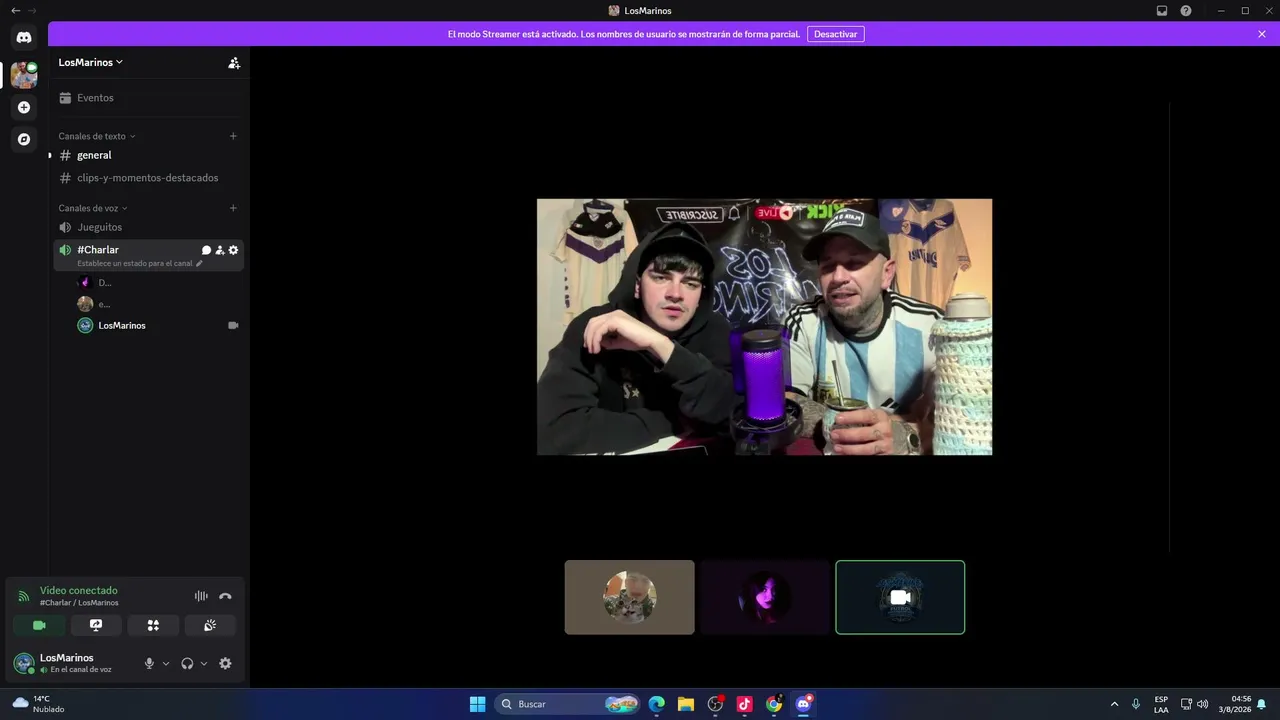The height and width of the screenshot is (720, 1280).
Task: Open the screen share button
Action: (x=96, y=625)
